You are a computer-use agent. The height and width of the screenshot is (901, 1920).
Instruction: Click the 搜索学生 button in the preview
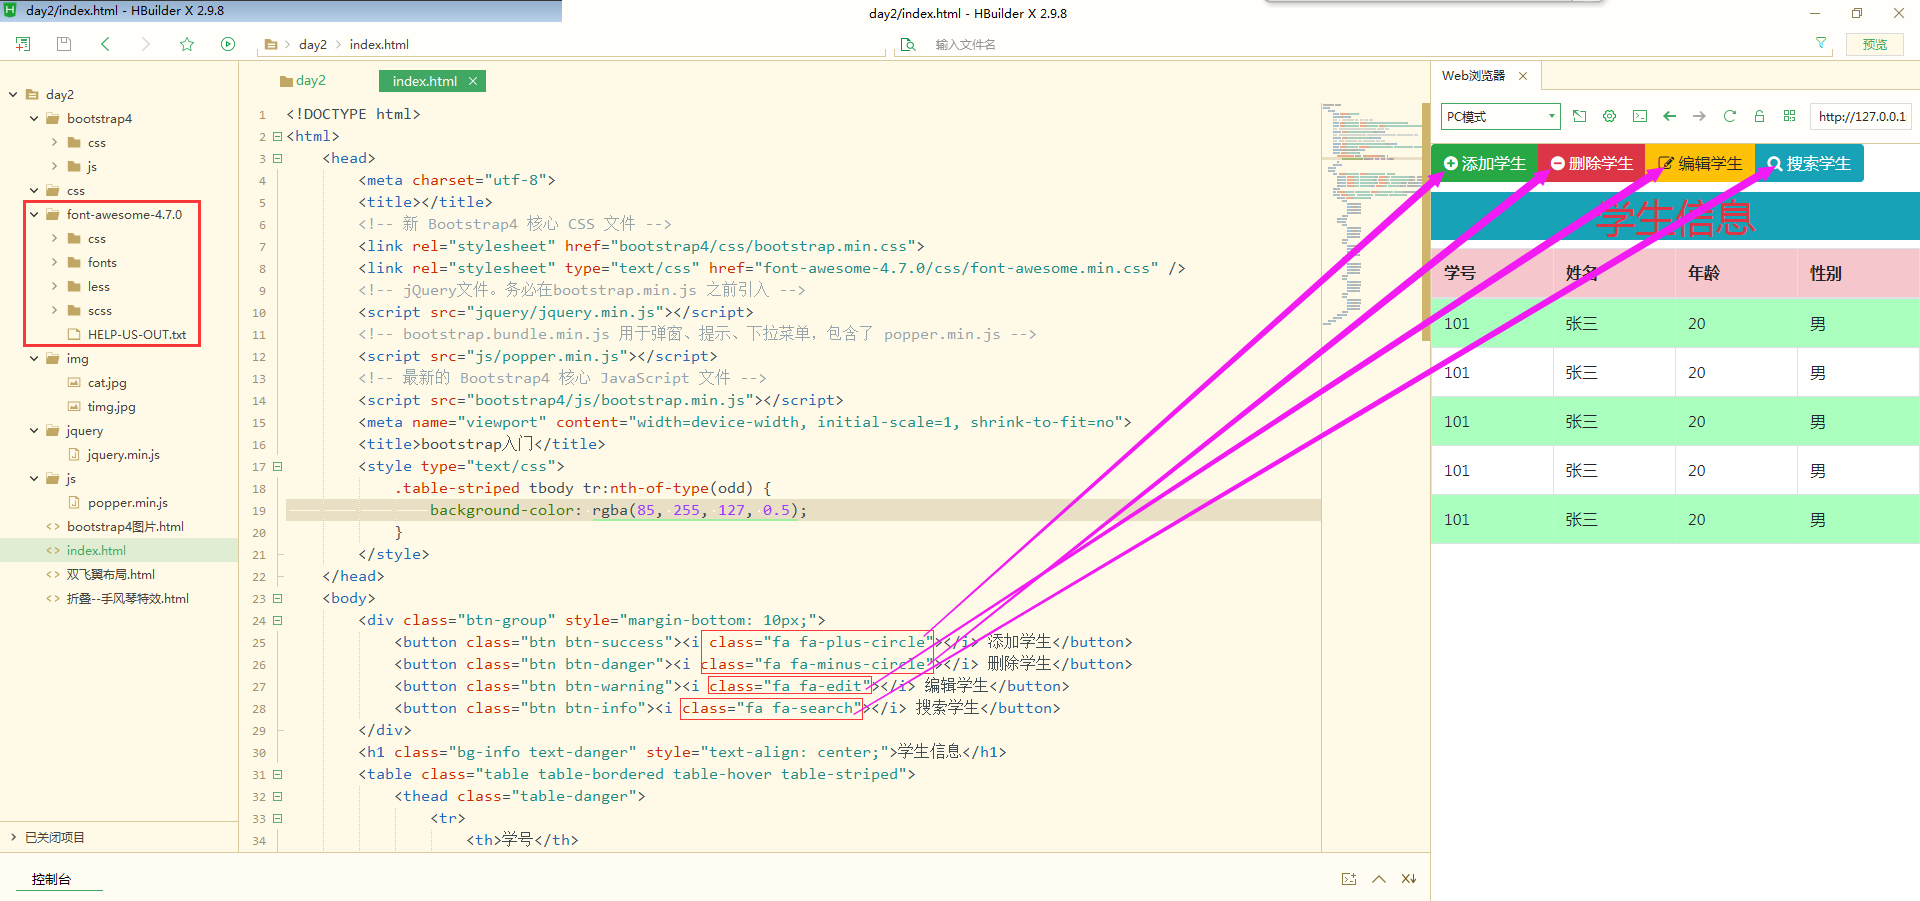pyautogui.click(x=1810, y=162)
